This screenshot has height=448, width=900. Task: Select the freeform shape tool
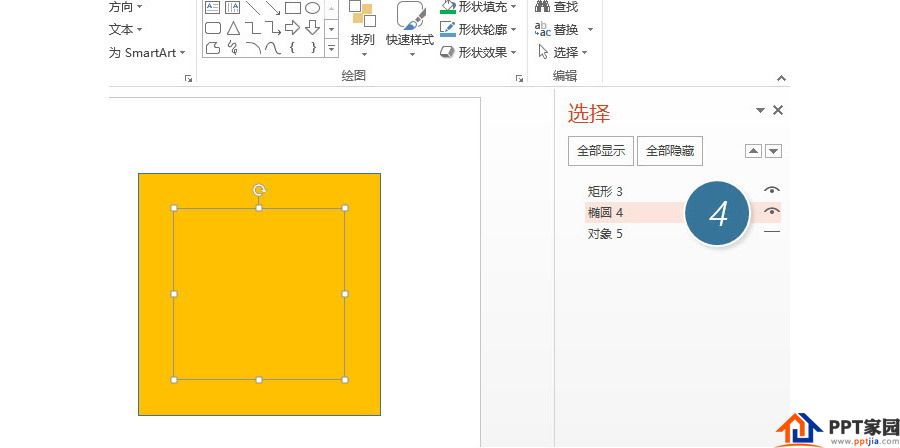(213, 47)
